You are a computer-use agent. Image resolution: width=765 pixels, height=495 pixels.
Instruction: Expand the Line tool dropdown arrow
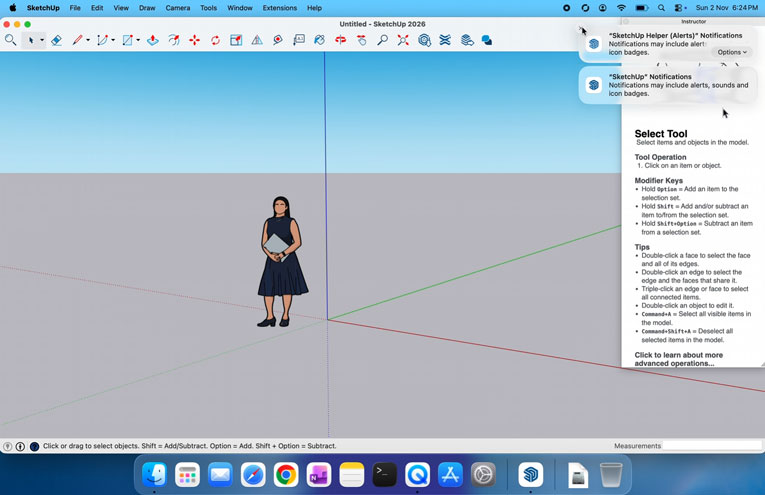coord(88,40)
